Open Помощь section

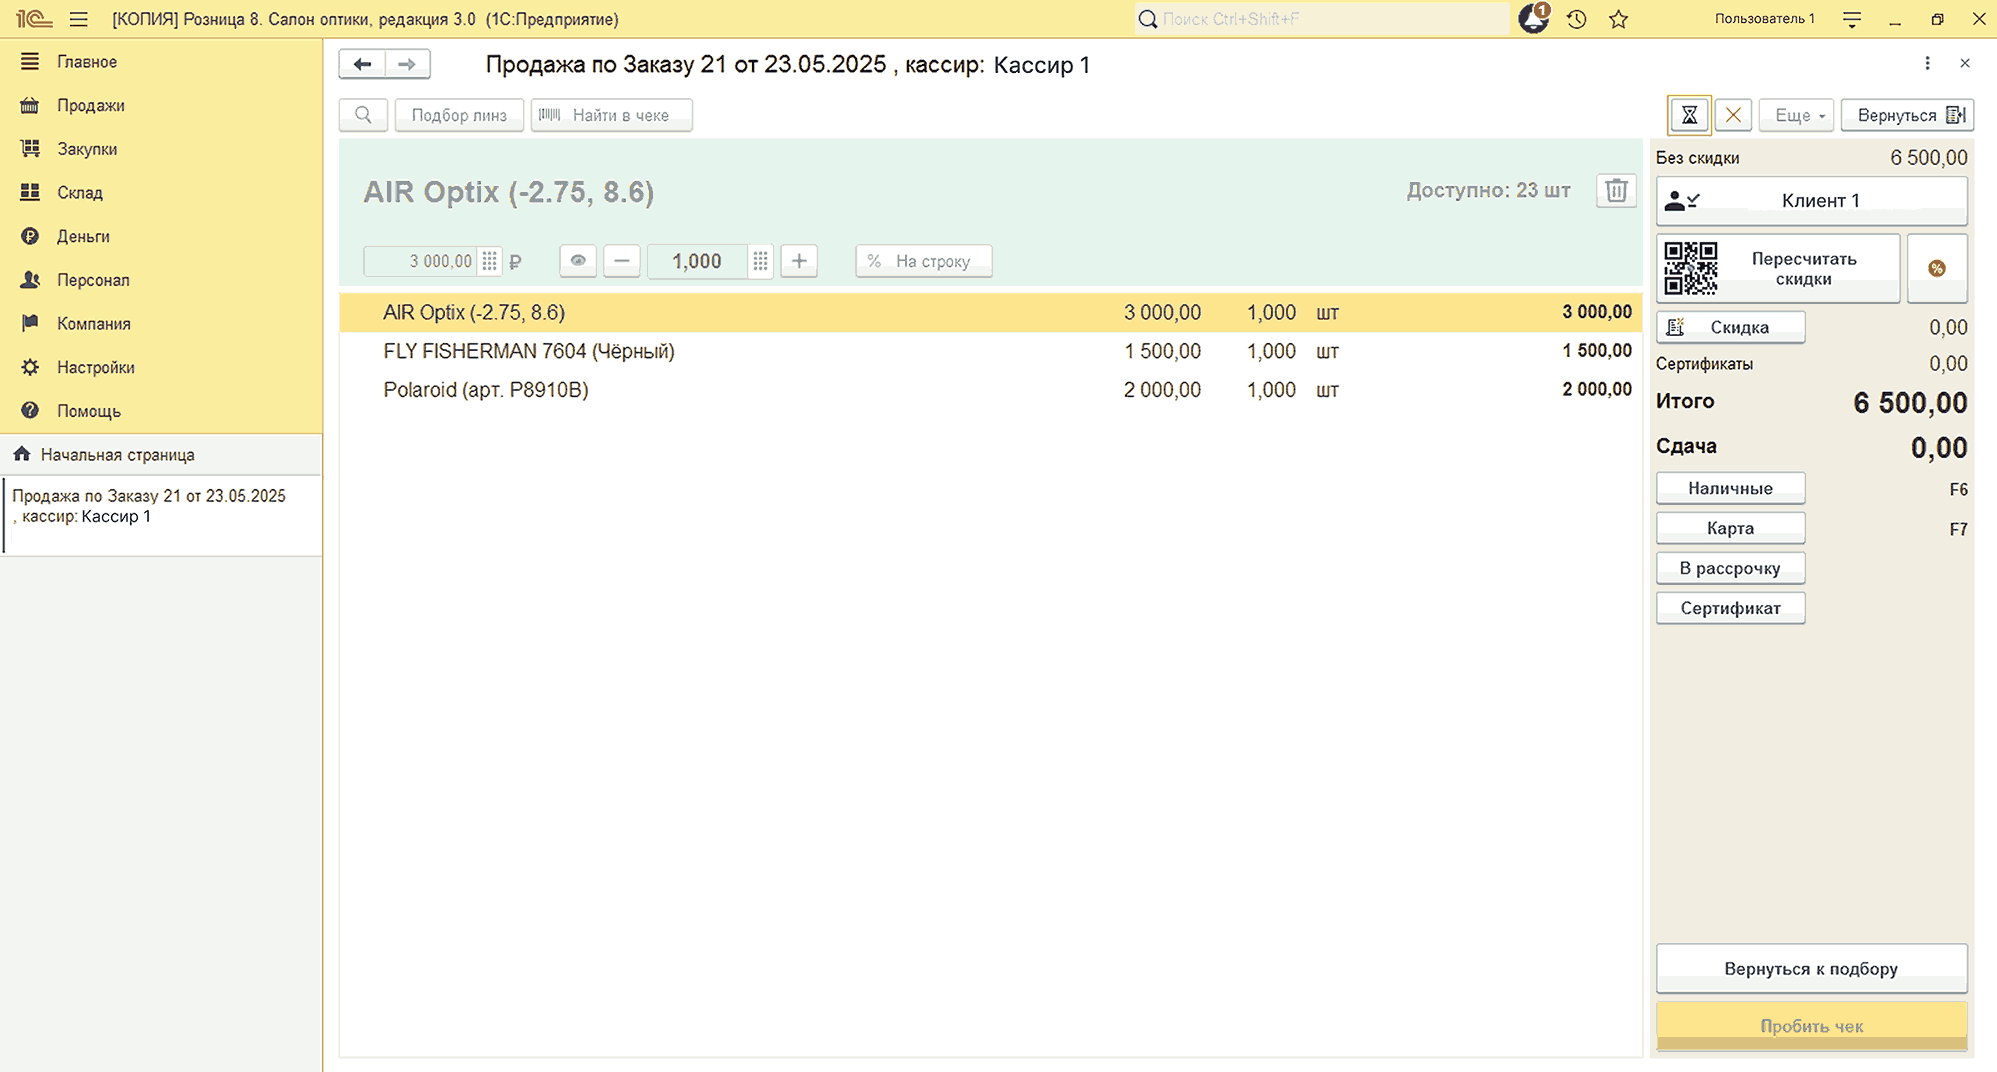click(x=89, y=411)
